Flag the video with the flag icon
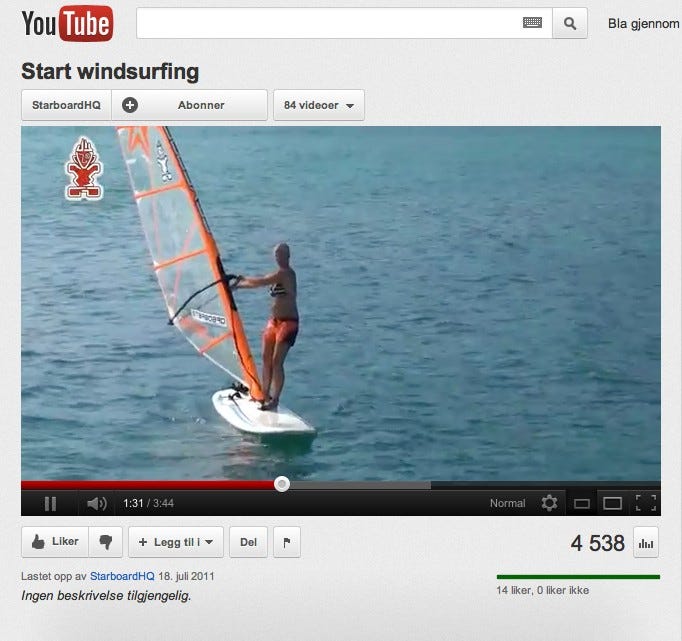 (287, 542)
